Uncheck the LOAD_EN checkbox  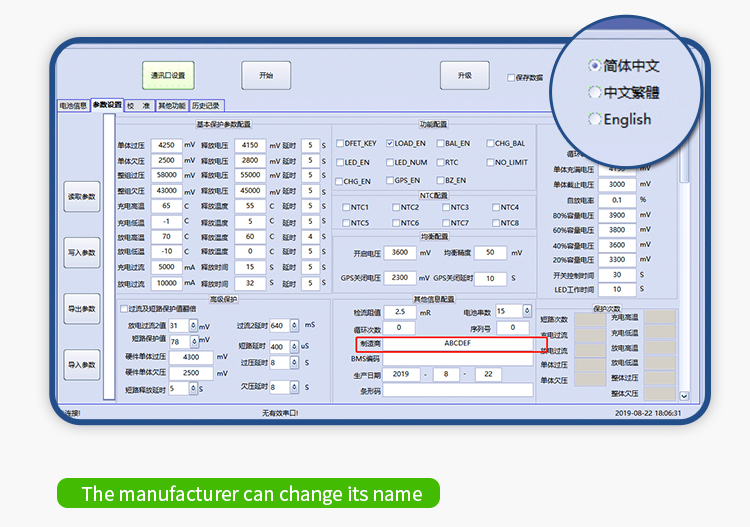pyautogui.click(x=390, y=143)
